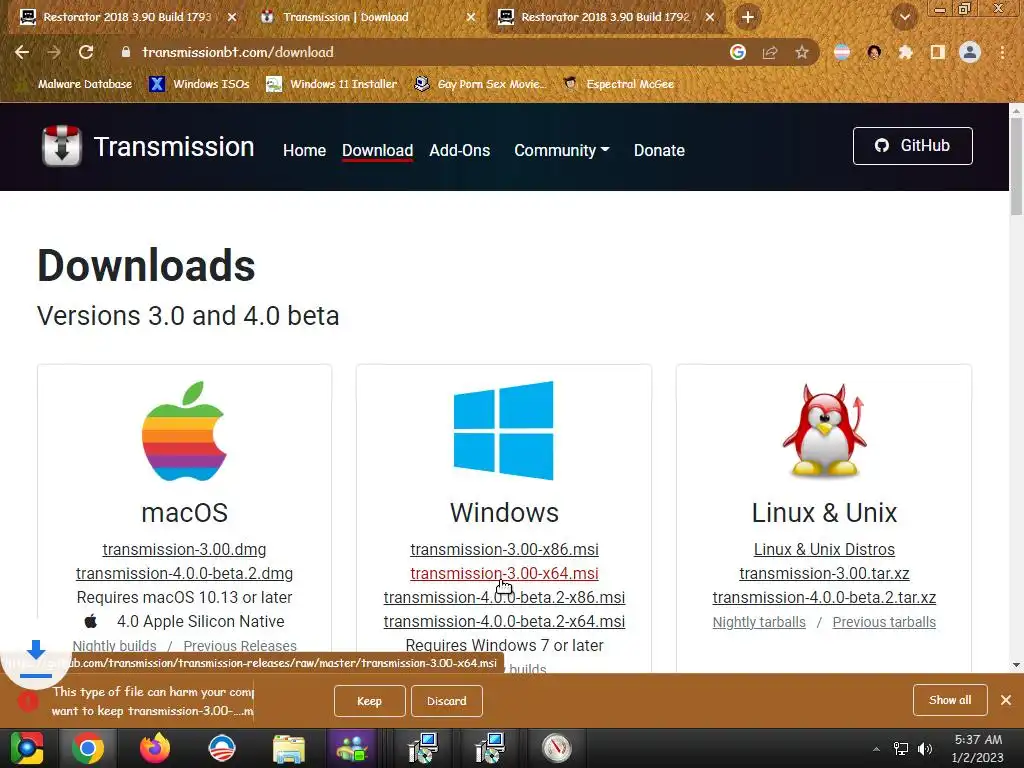The width and height of the screenshot is (1024, 768).
Task: Close the downloads bar
Action: pyautogui.click(x=1006, y=700)
